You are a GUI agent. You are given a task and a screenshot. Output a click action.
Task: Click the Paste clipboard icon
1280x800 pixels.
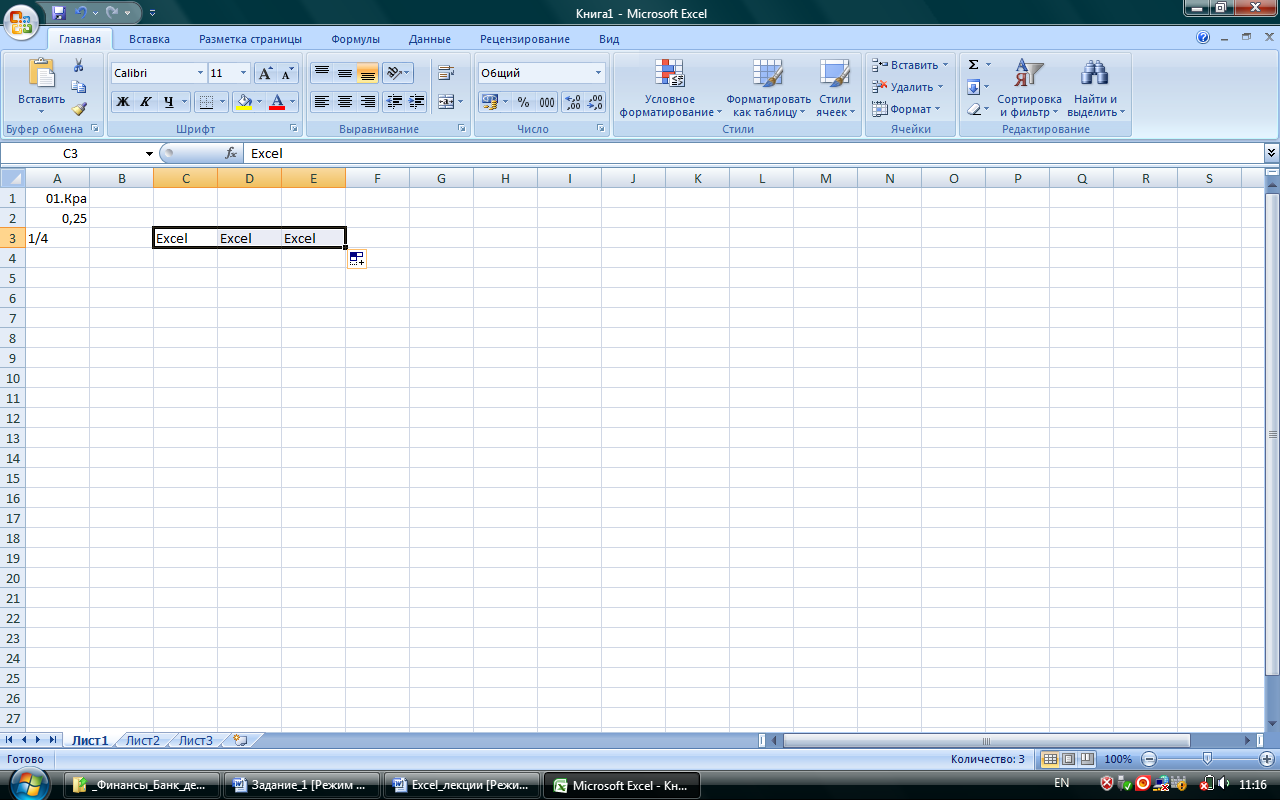point(41,72)
